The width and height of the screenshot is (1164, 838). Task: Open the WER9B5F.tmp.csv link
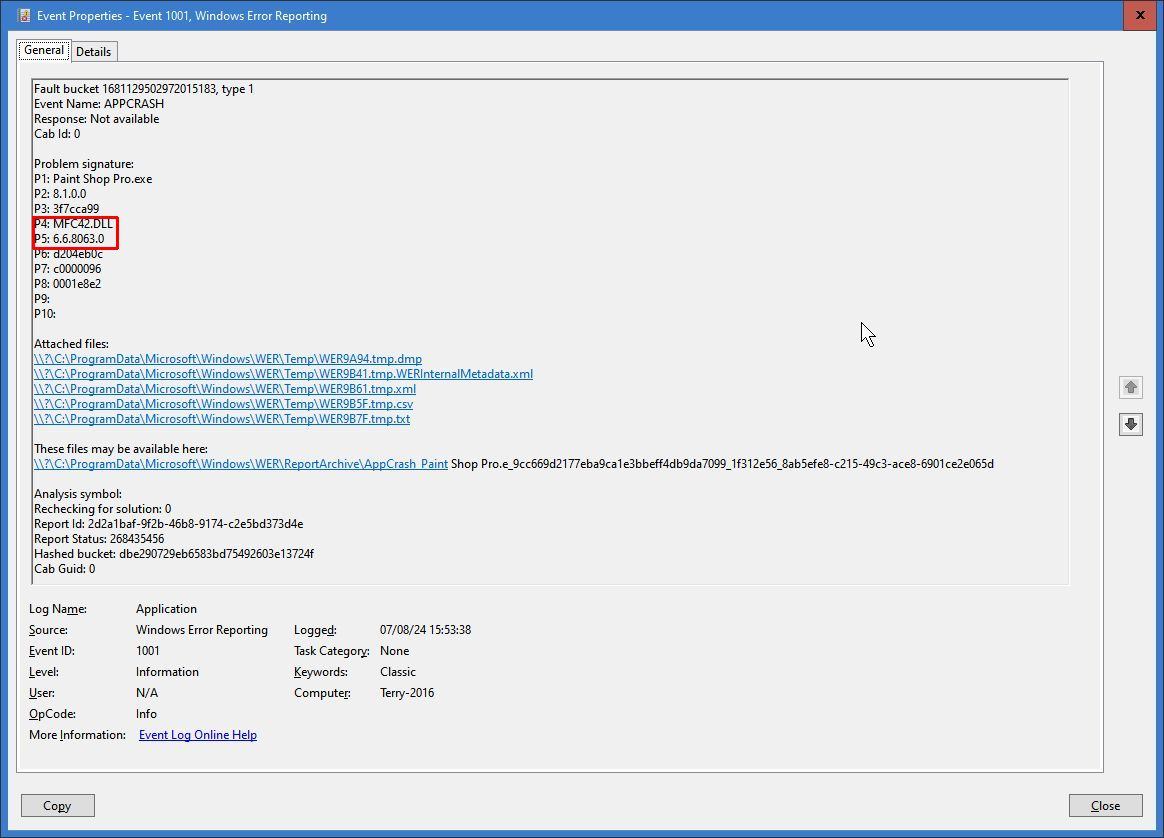pyautogui.click(x=223, y=404)
